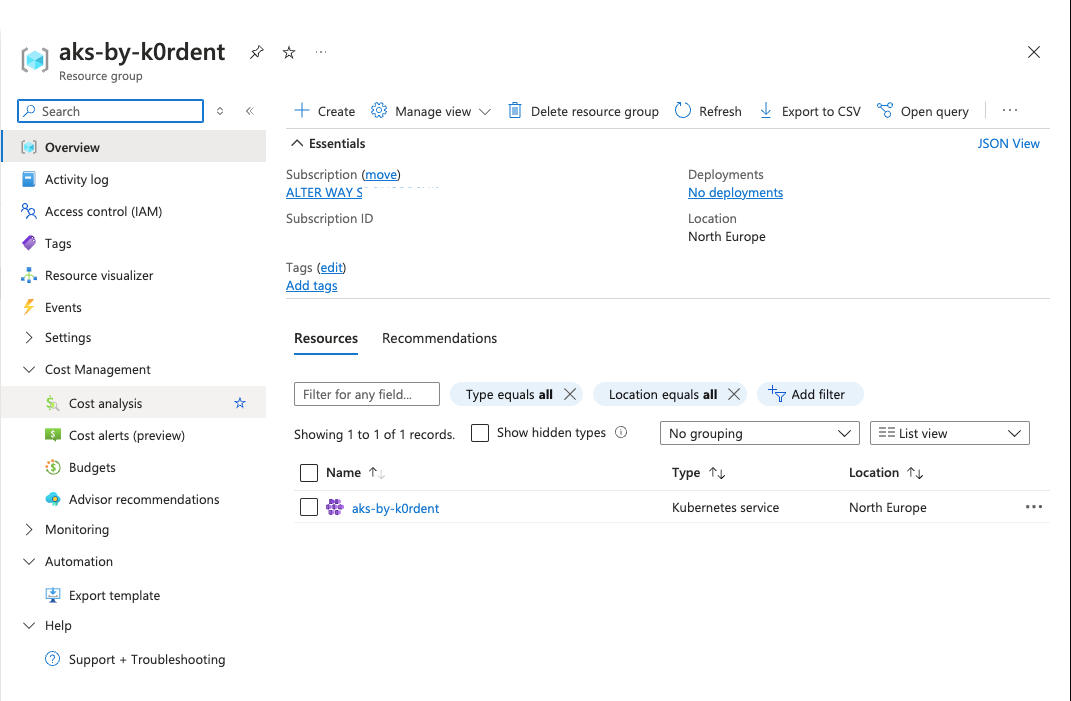Viewport: 1071px width, 701px height.
Task: Mark resource group as favorite star
Action: [289, 52]
